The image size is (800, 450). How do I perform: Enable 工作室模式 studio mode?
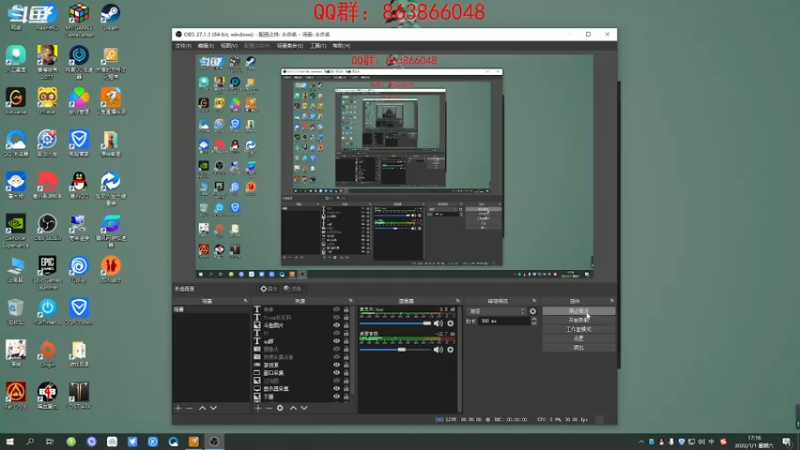pyautogui.click(x=579, y=329)
